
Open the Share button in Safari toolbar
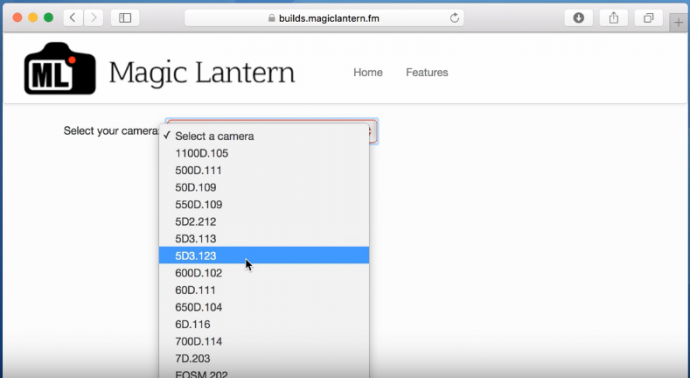[x=614, y=18]
